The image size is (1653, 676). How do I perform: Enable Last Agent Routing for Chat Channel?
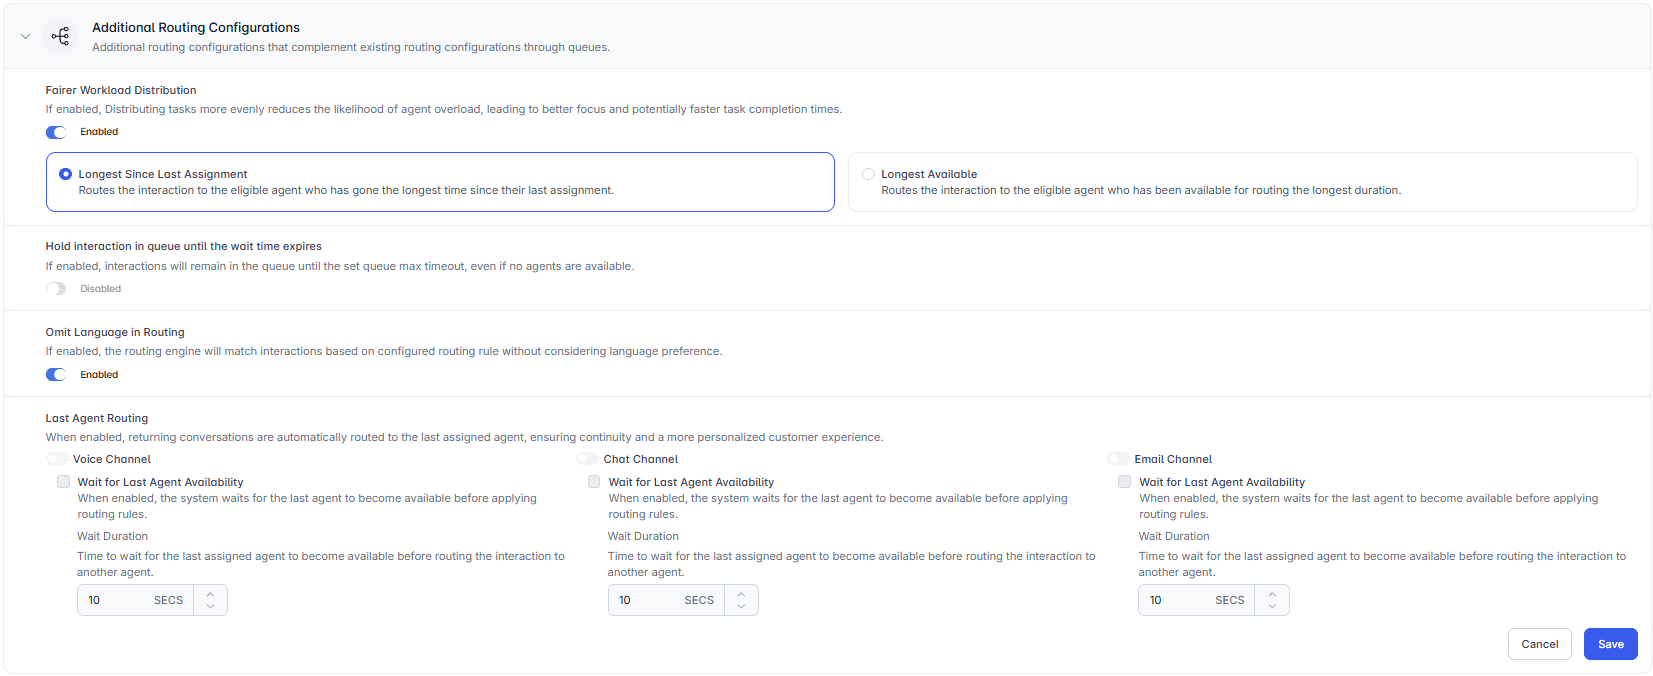(587, 459)
